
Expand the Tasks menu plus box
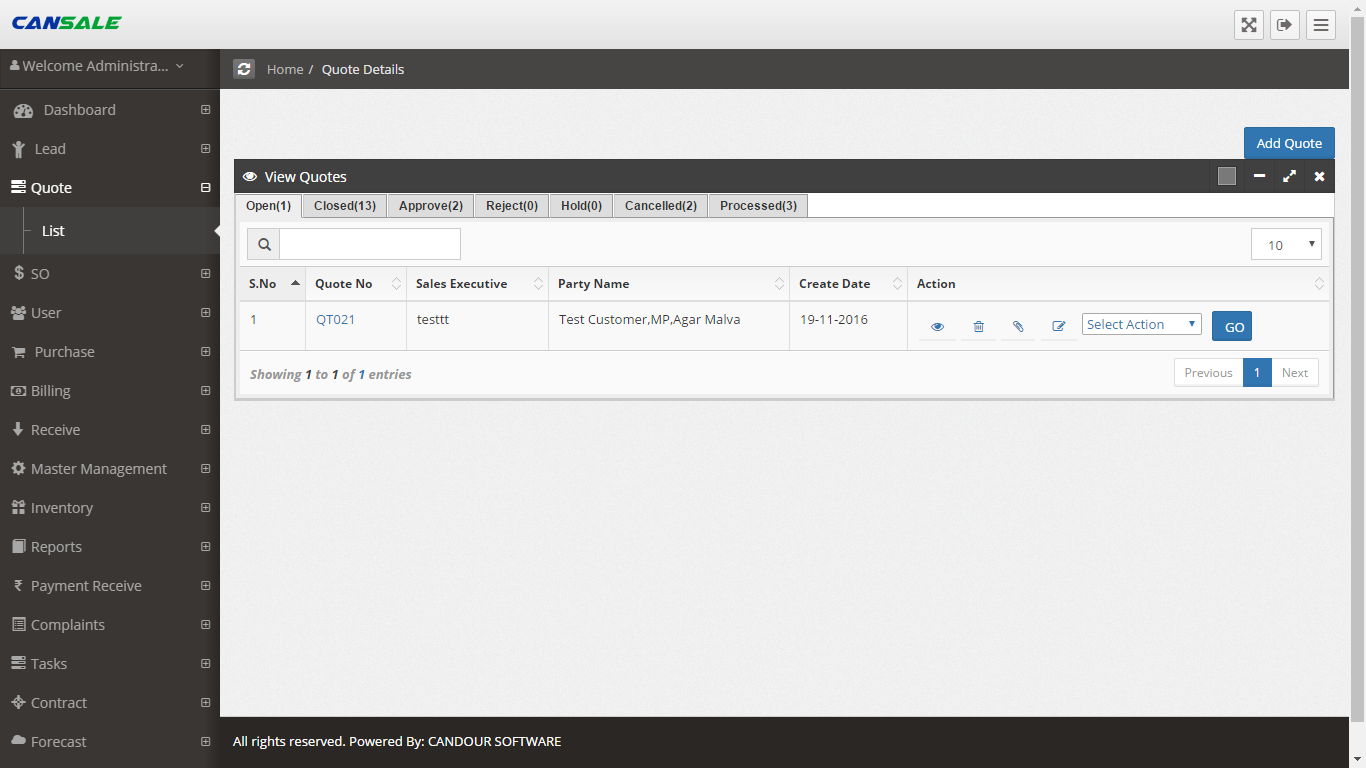point(205,663)
